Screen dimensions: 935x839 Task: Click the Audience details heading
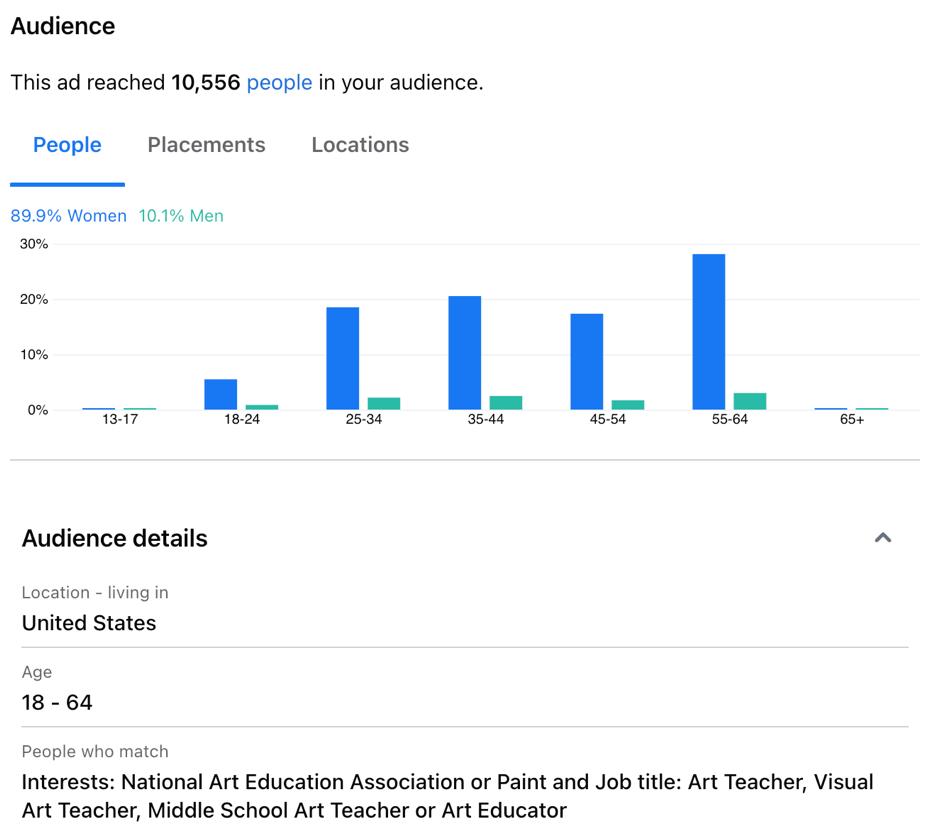coord(115,538)
